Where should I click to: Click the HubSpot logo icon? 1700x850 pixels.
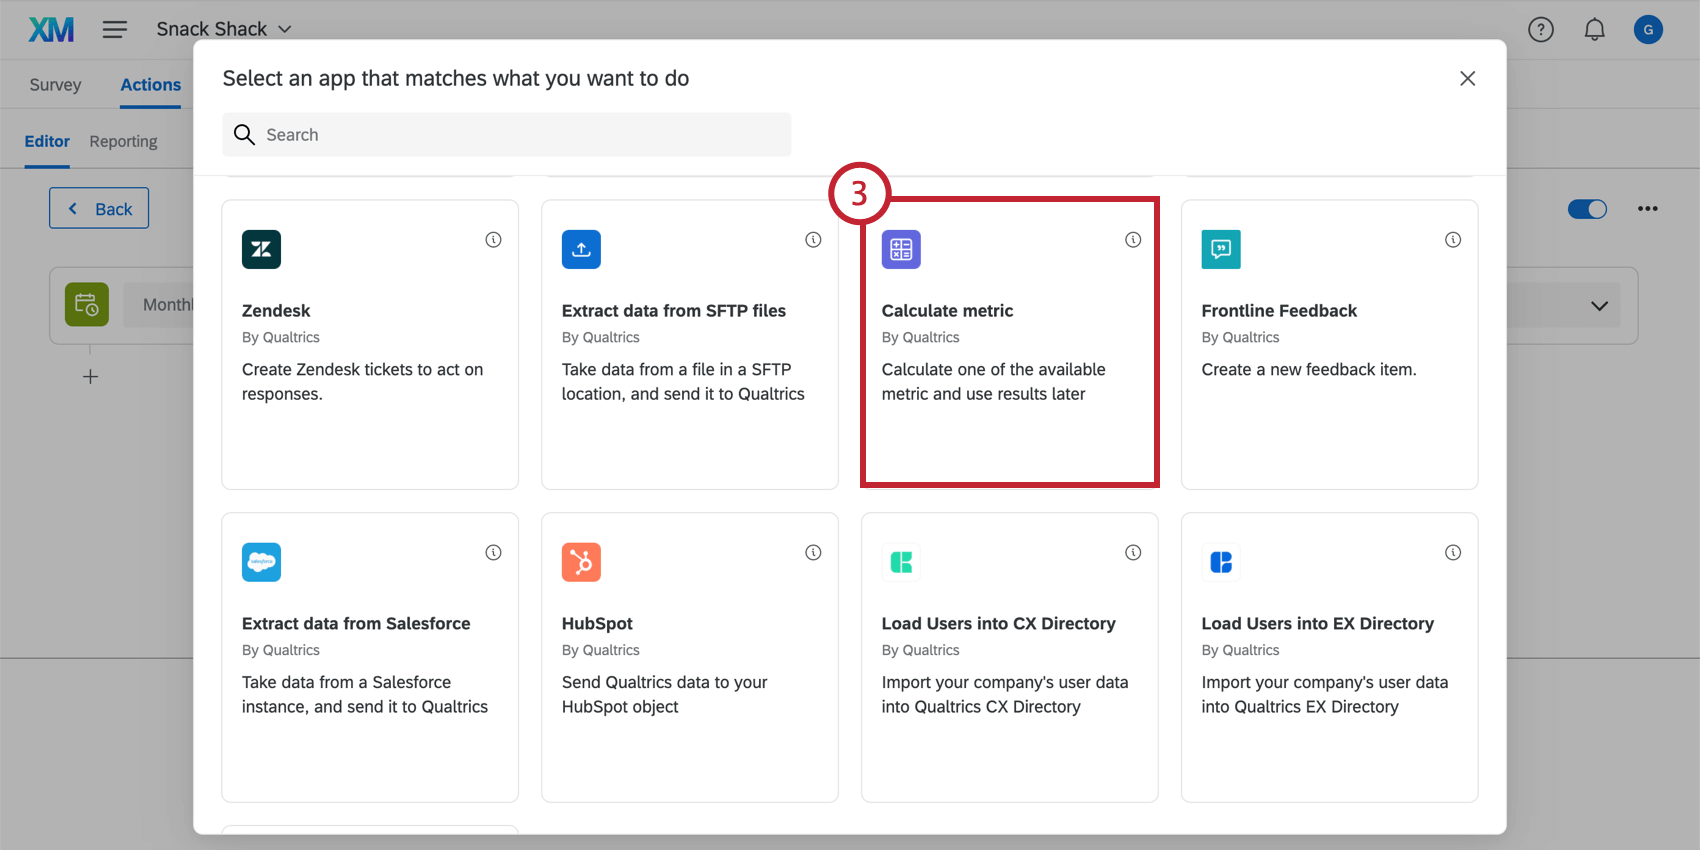581,562
